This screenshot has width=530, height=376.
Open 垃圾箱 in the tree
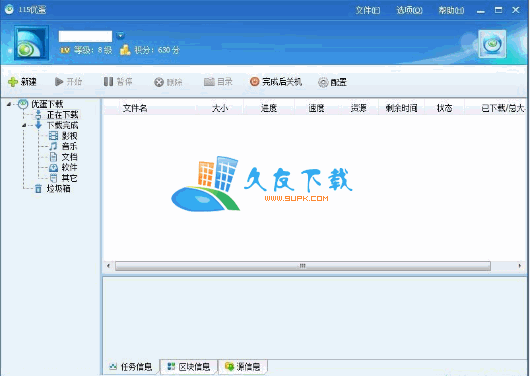58,188
